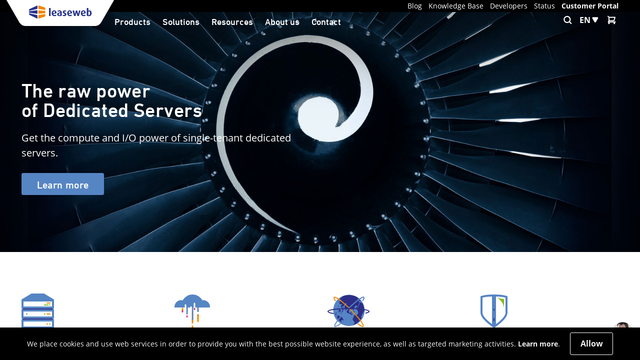The image size is (640, 360).
Task: Open the Products menu
Action: click(x=132, y=22)
